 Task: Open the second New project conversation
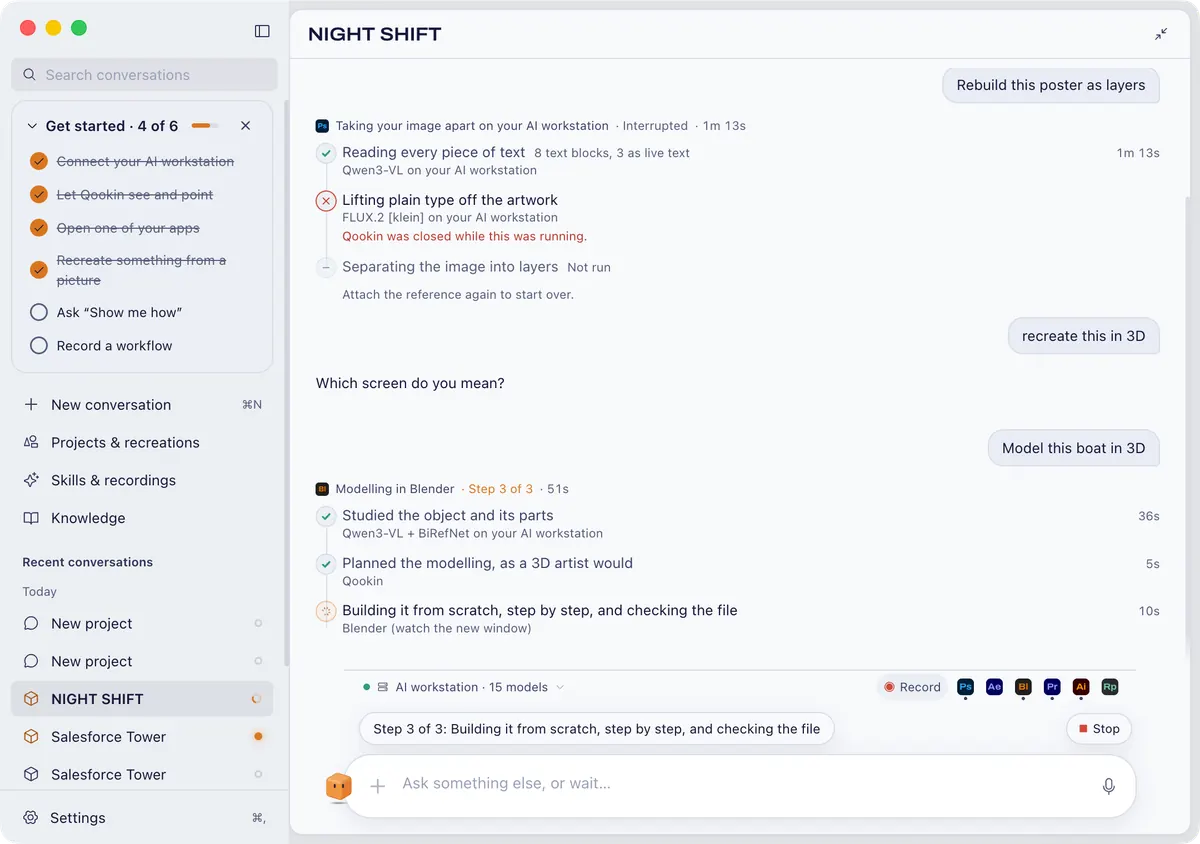point(142,661)
